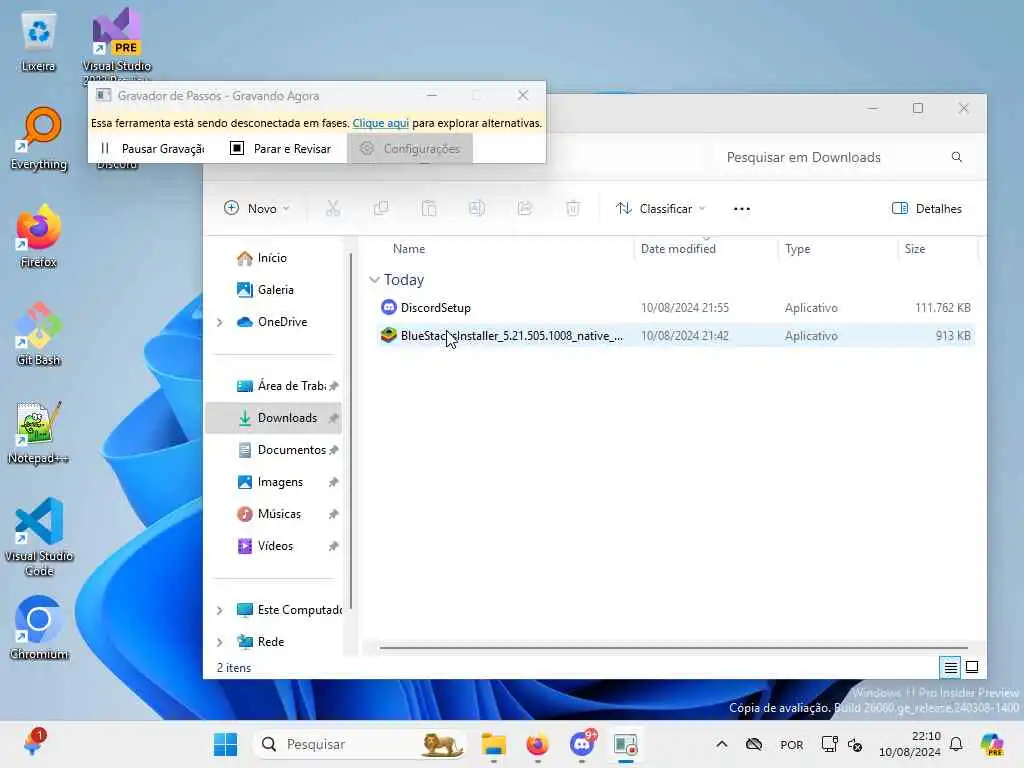Click the Copilot Preview tray icon
Image resolution: width=1024 pixels, height=768 pixels.
coord(992,744)
